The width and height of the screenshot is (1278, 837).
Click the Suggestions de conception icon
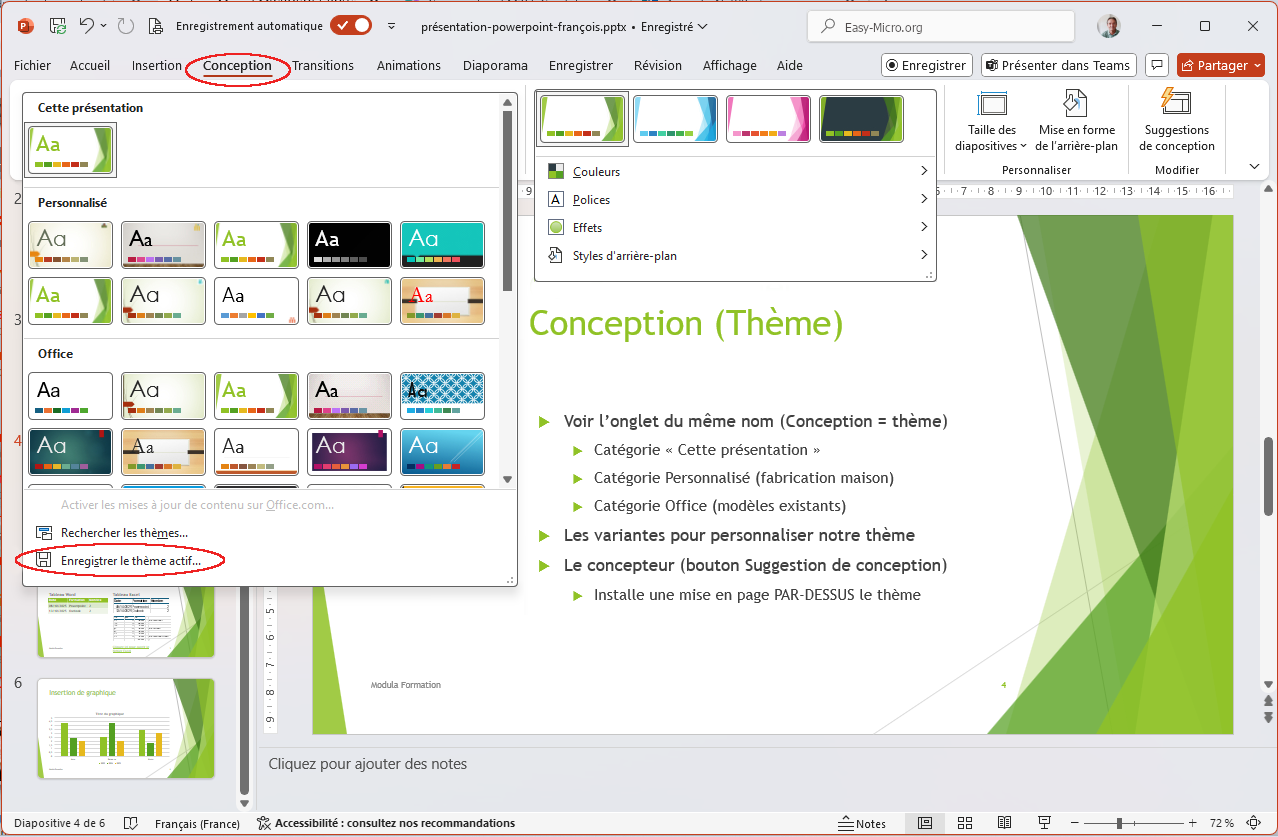(x=1176, y=120)
